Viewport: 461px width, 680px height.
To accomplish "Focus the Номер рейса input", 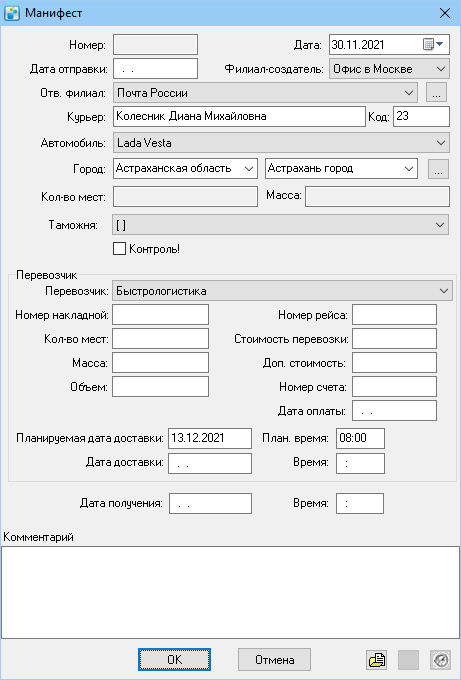I will pyautogui.click(x=394, y=314).
